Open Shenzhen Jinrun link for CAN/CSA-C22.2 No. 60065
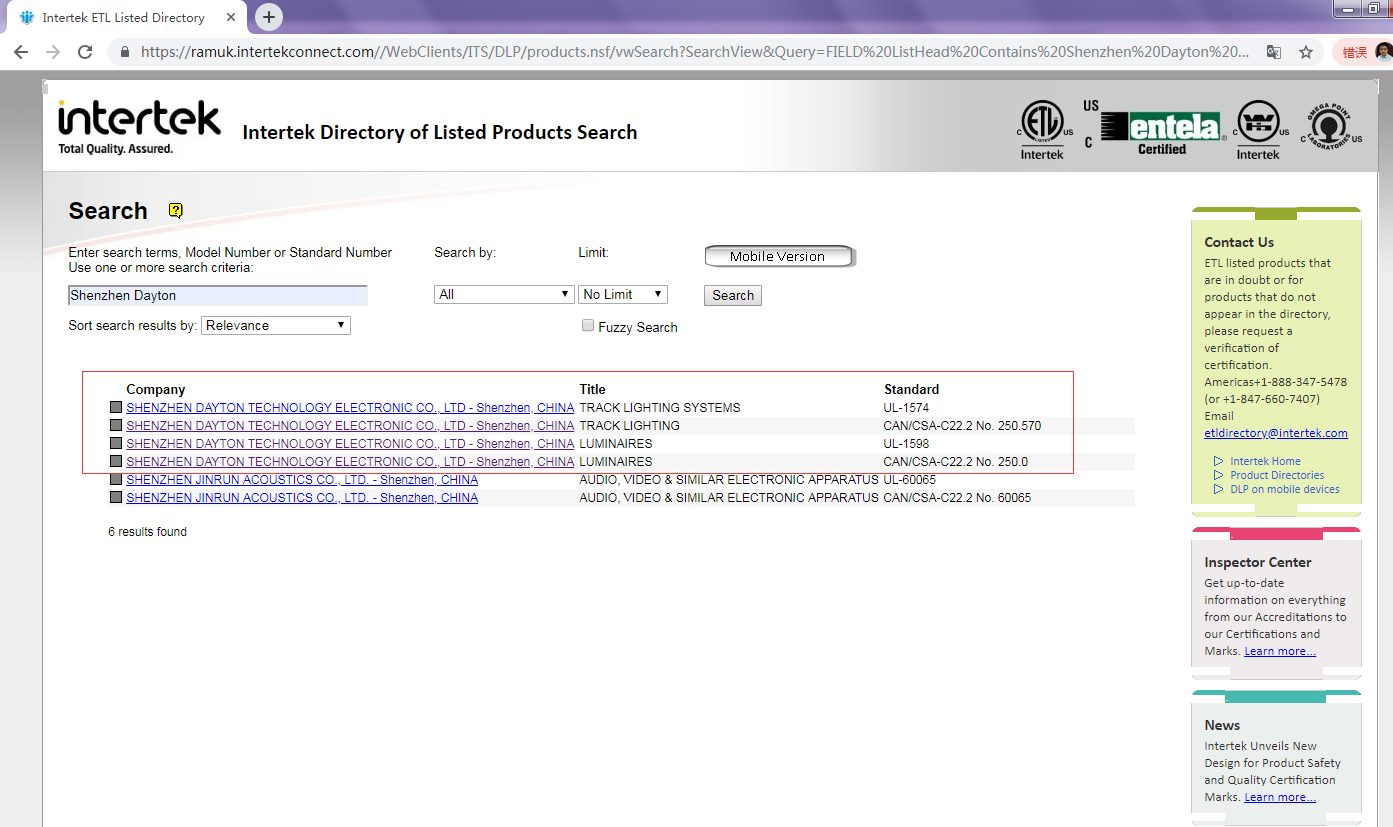 pos(302,497)
